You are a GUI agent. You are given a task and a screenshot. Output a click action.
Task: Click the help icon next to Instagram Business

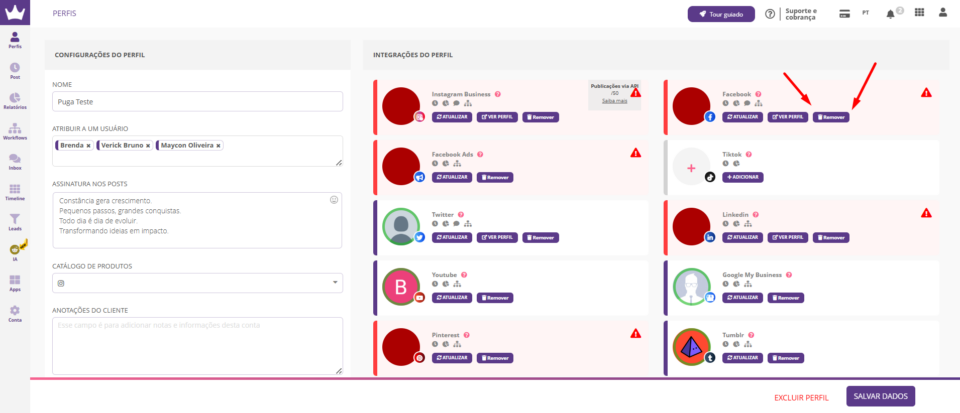pos(498,94)
